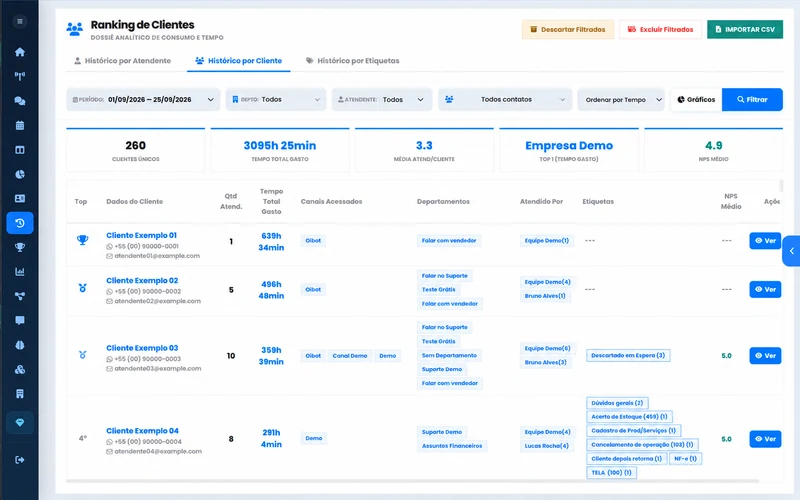
Task: Open the Todos contatos dropdown
Action: pyautogui.click(x=505, y=99)
